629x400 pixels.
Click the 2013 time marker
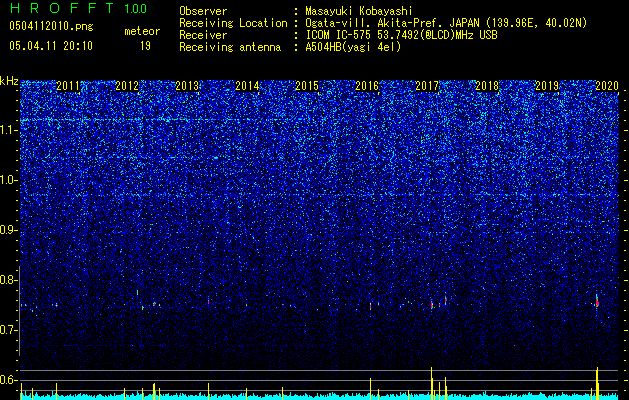point(187,86)
